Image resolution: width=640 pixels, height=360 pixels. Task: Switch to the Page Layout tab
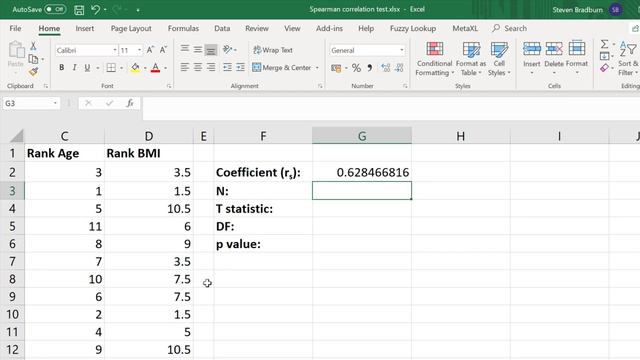tap(131, 28)
